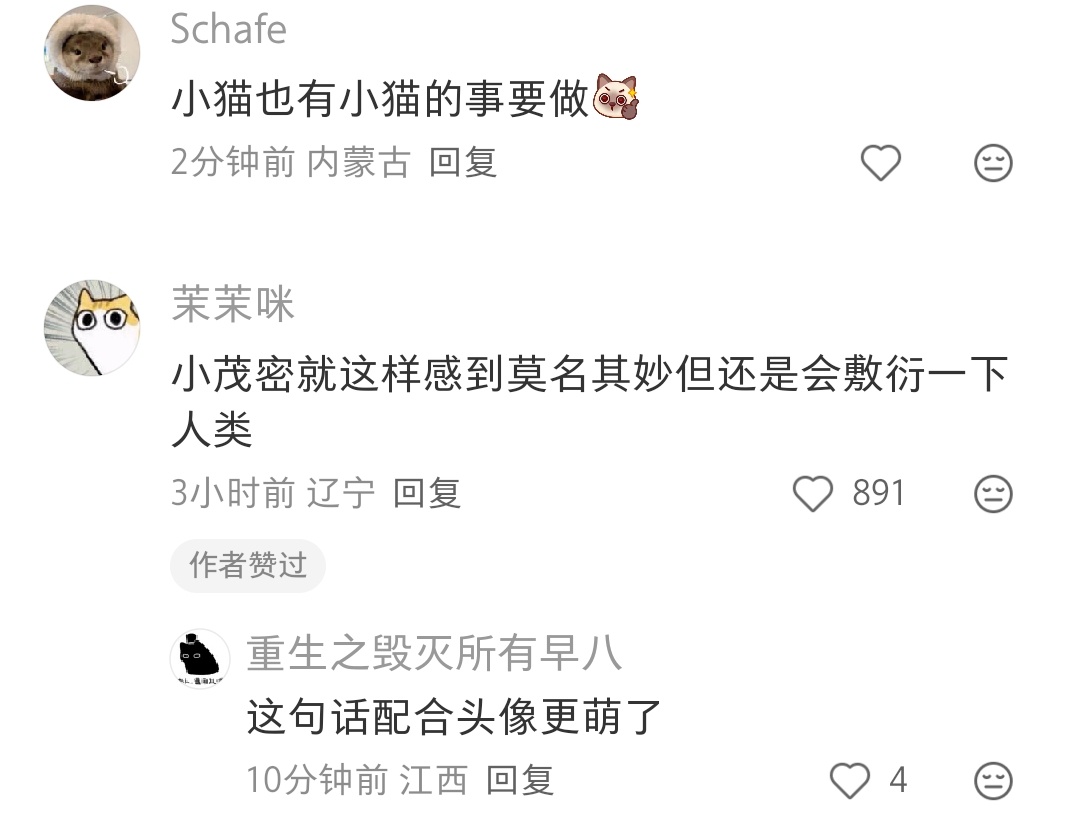Viewport: 1078px width, 823px height.
Task: Tap the dislike face on the 江西 reply
Action: coord(993,780)
